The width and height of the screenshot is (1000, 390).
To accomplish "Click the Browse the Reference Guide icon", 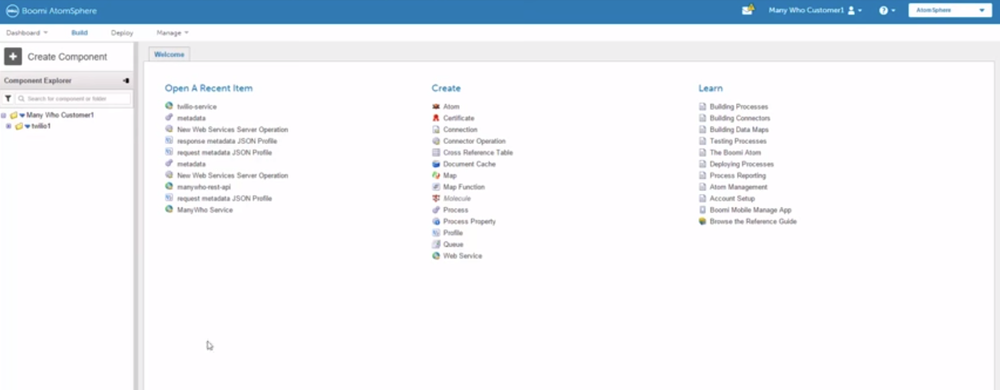I will [x=703, y=222].
